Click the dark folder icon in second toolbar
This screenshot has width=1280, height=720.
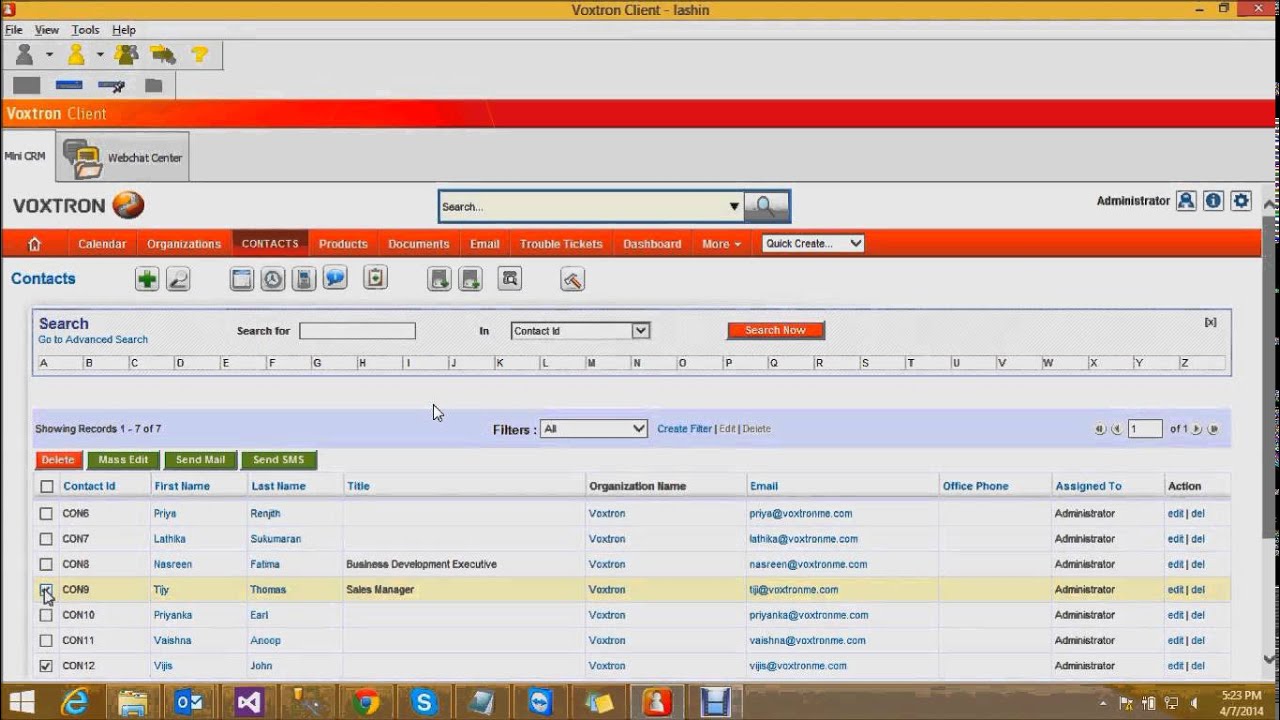[x=153, y=86]
